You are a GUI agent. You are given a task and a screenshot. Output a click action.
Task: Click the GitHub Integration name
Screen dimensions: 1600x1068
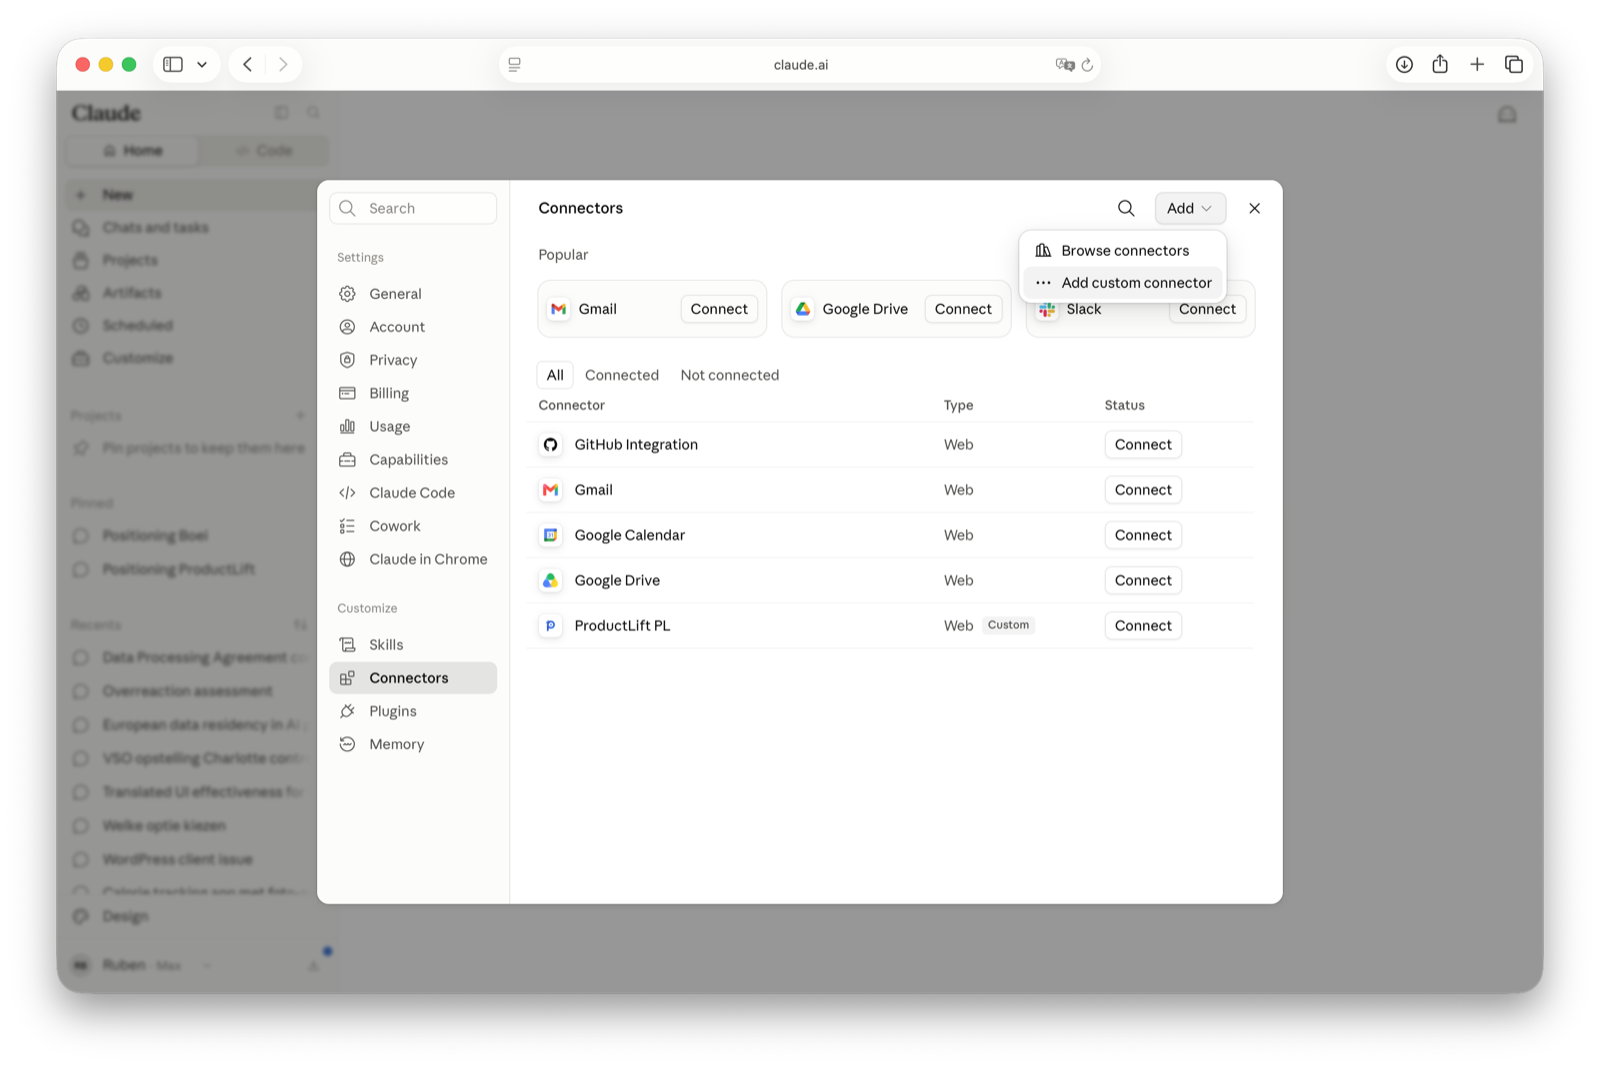point(636,445)
